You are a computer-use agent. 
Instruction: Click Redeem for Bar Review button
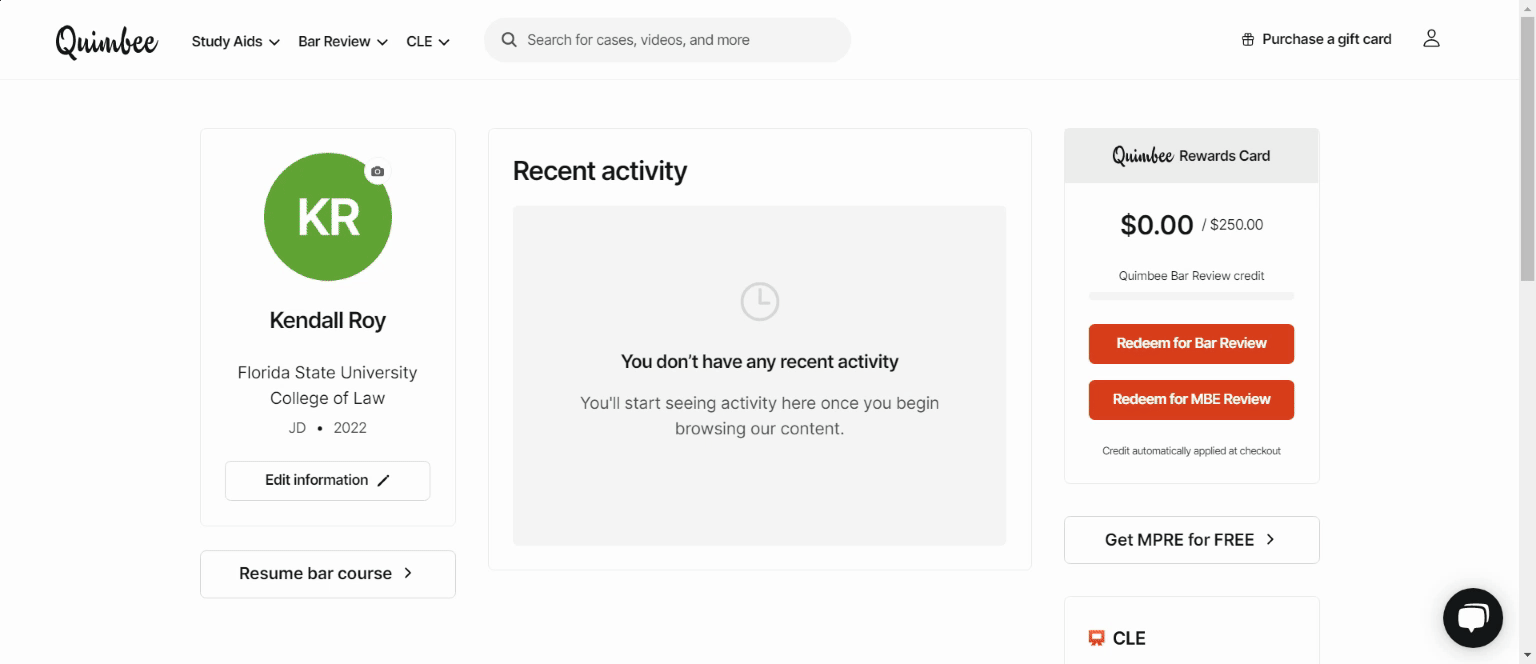[x=1191, y=343]
